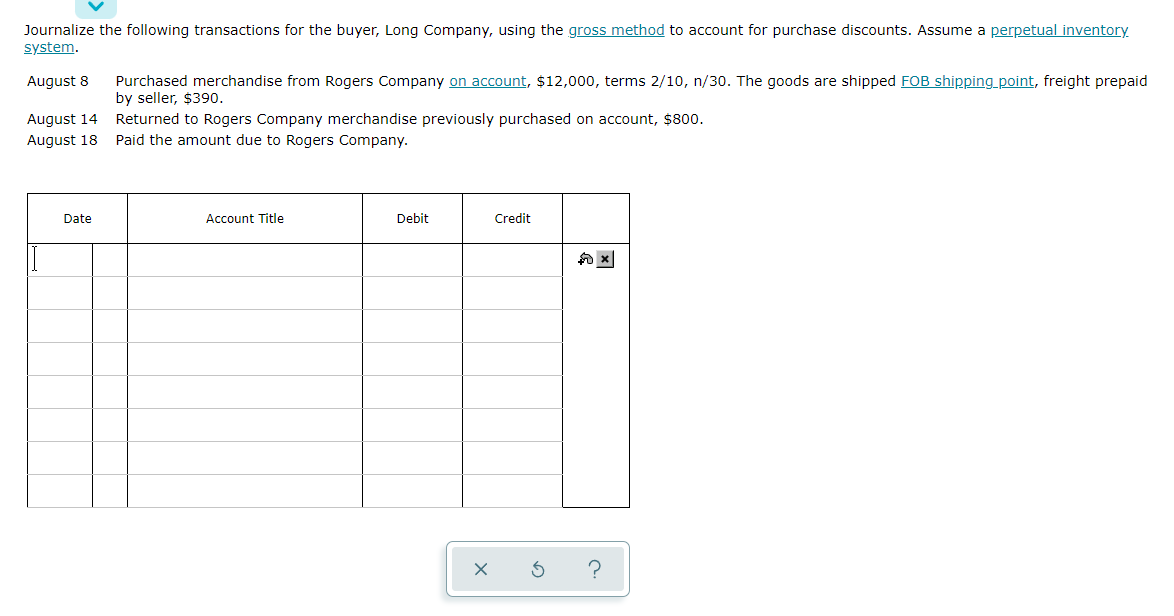
Task: Open help via the question mark icon
Action: click(x=595, y=569)
